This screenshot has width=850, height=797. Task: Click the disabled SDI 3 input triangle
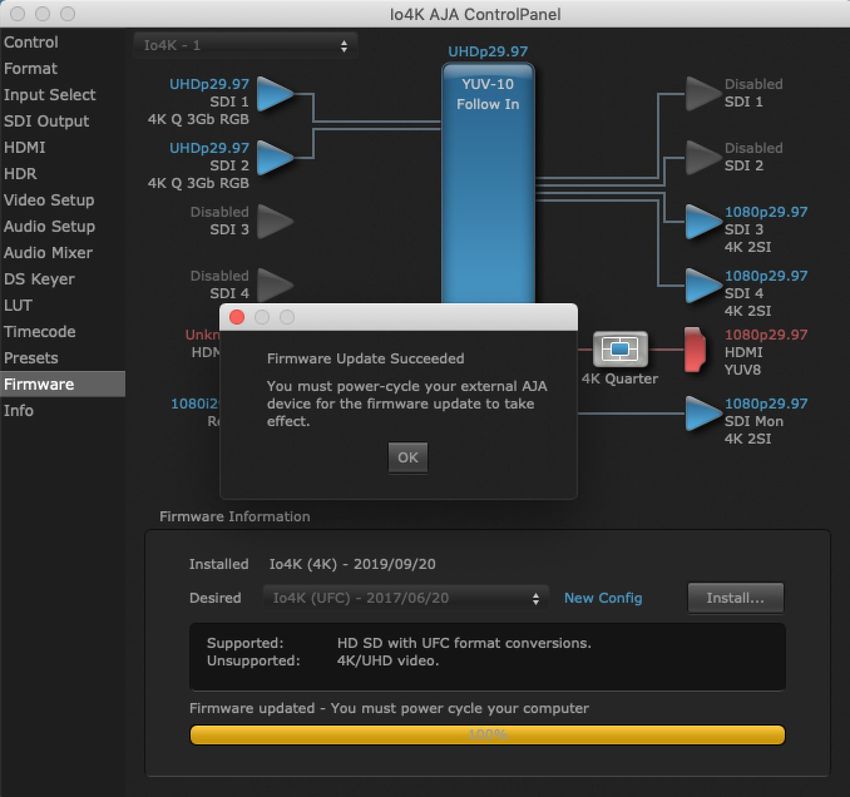click(275, 221)
